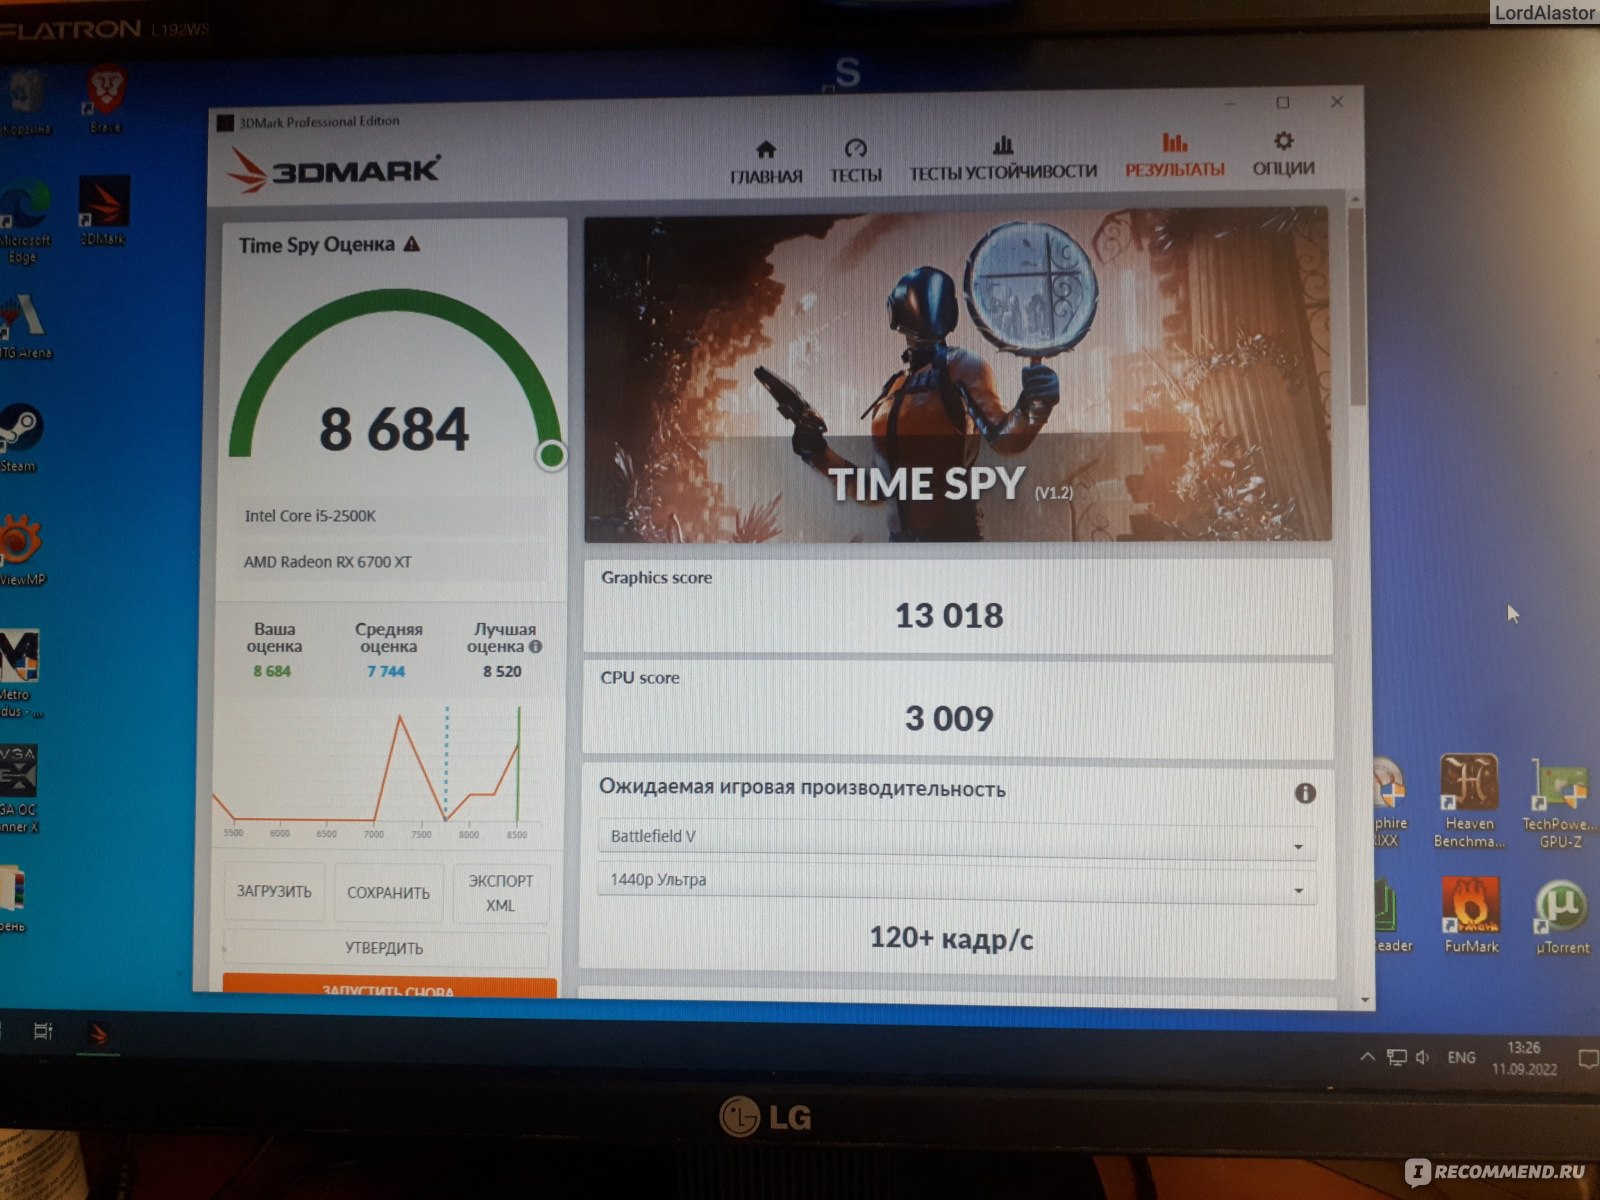The image size is (1600, 1200).
Task: Click the network tray icon
Action: point(1396,1057)
